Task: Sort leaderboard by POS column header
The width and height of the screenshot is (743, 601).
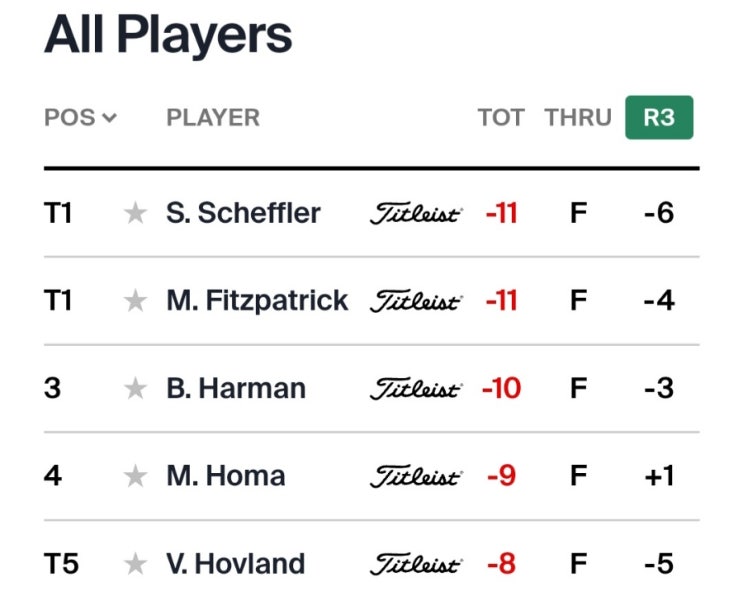Action: coord(70,118)
